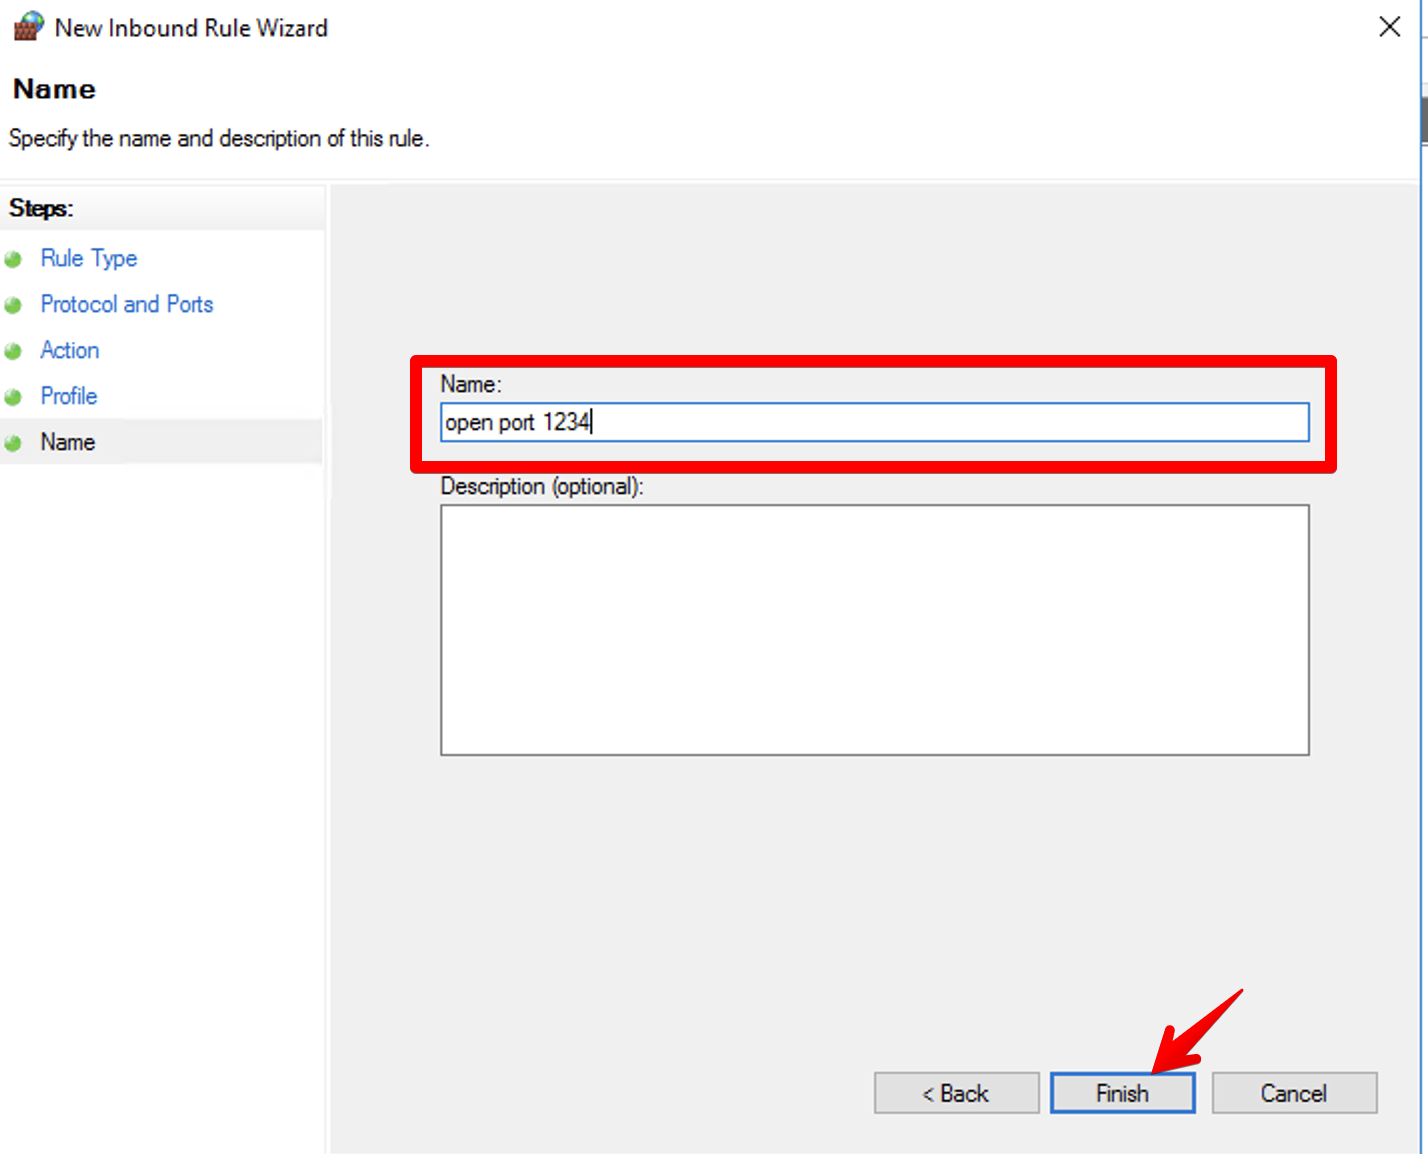Click the 'Name:' field label

pyautogui.click(x=471, y=384)
